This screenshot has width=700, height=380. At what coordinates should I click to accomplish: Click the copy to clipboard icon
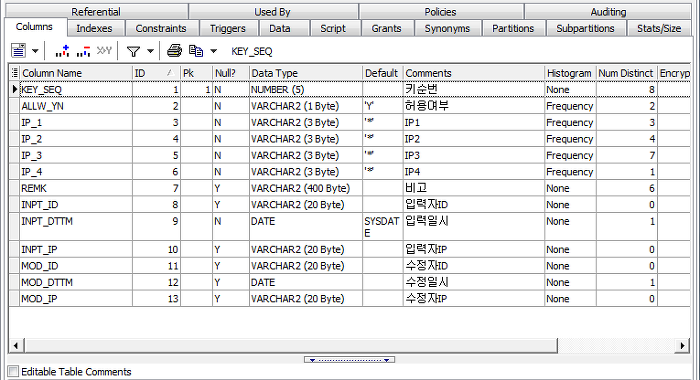click(x=196, y=51)
